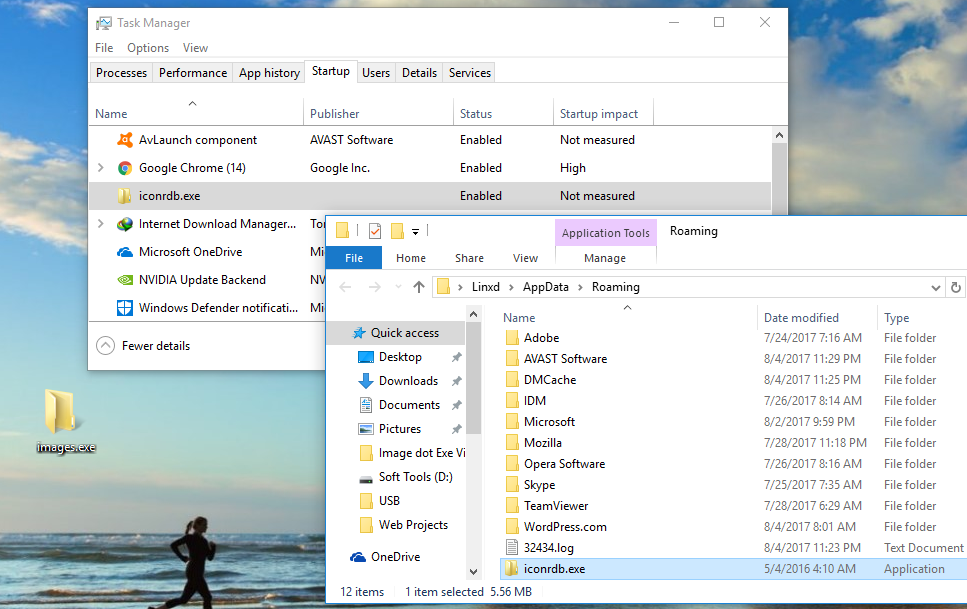Open the Task Manager File menu

pos(104,48)
